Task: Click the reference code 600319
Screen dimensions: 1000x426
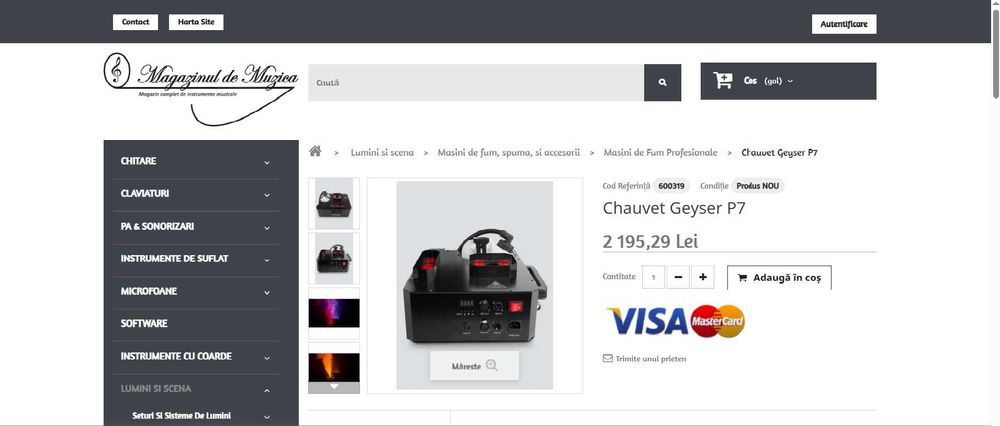Action: (671, 186)
